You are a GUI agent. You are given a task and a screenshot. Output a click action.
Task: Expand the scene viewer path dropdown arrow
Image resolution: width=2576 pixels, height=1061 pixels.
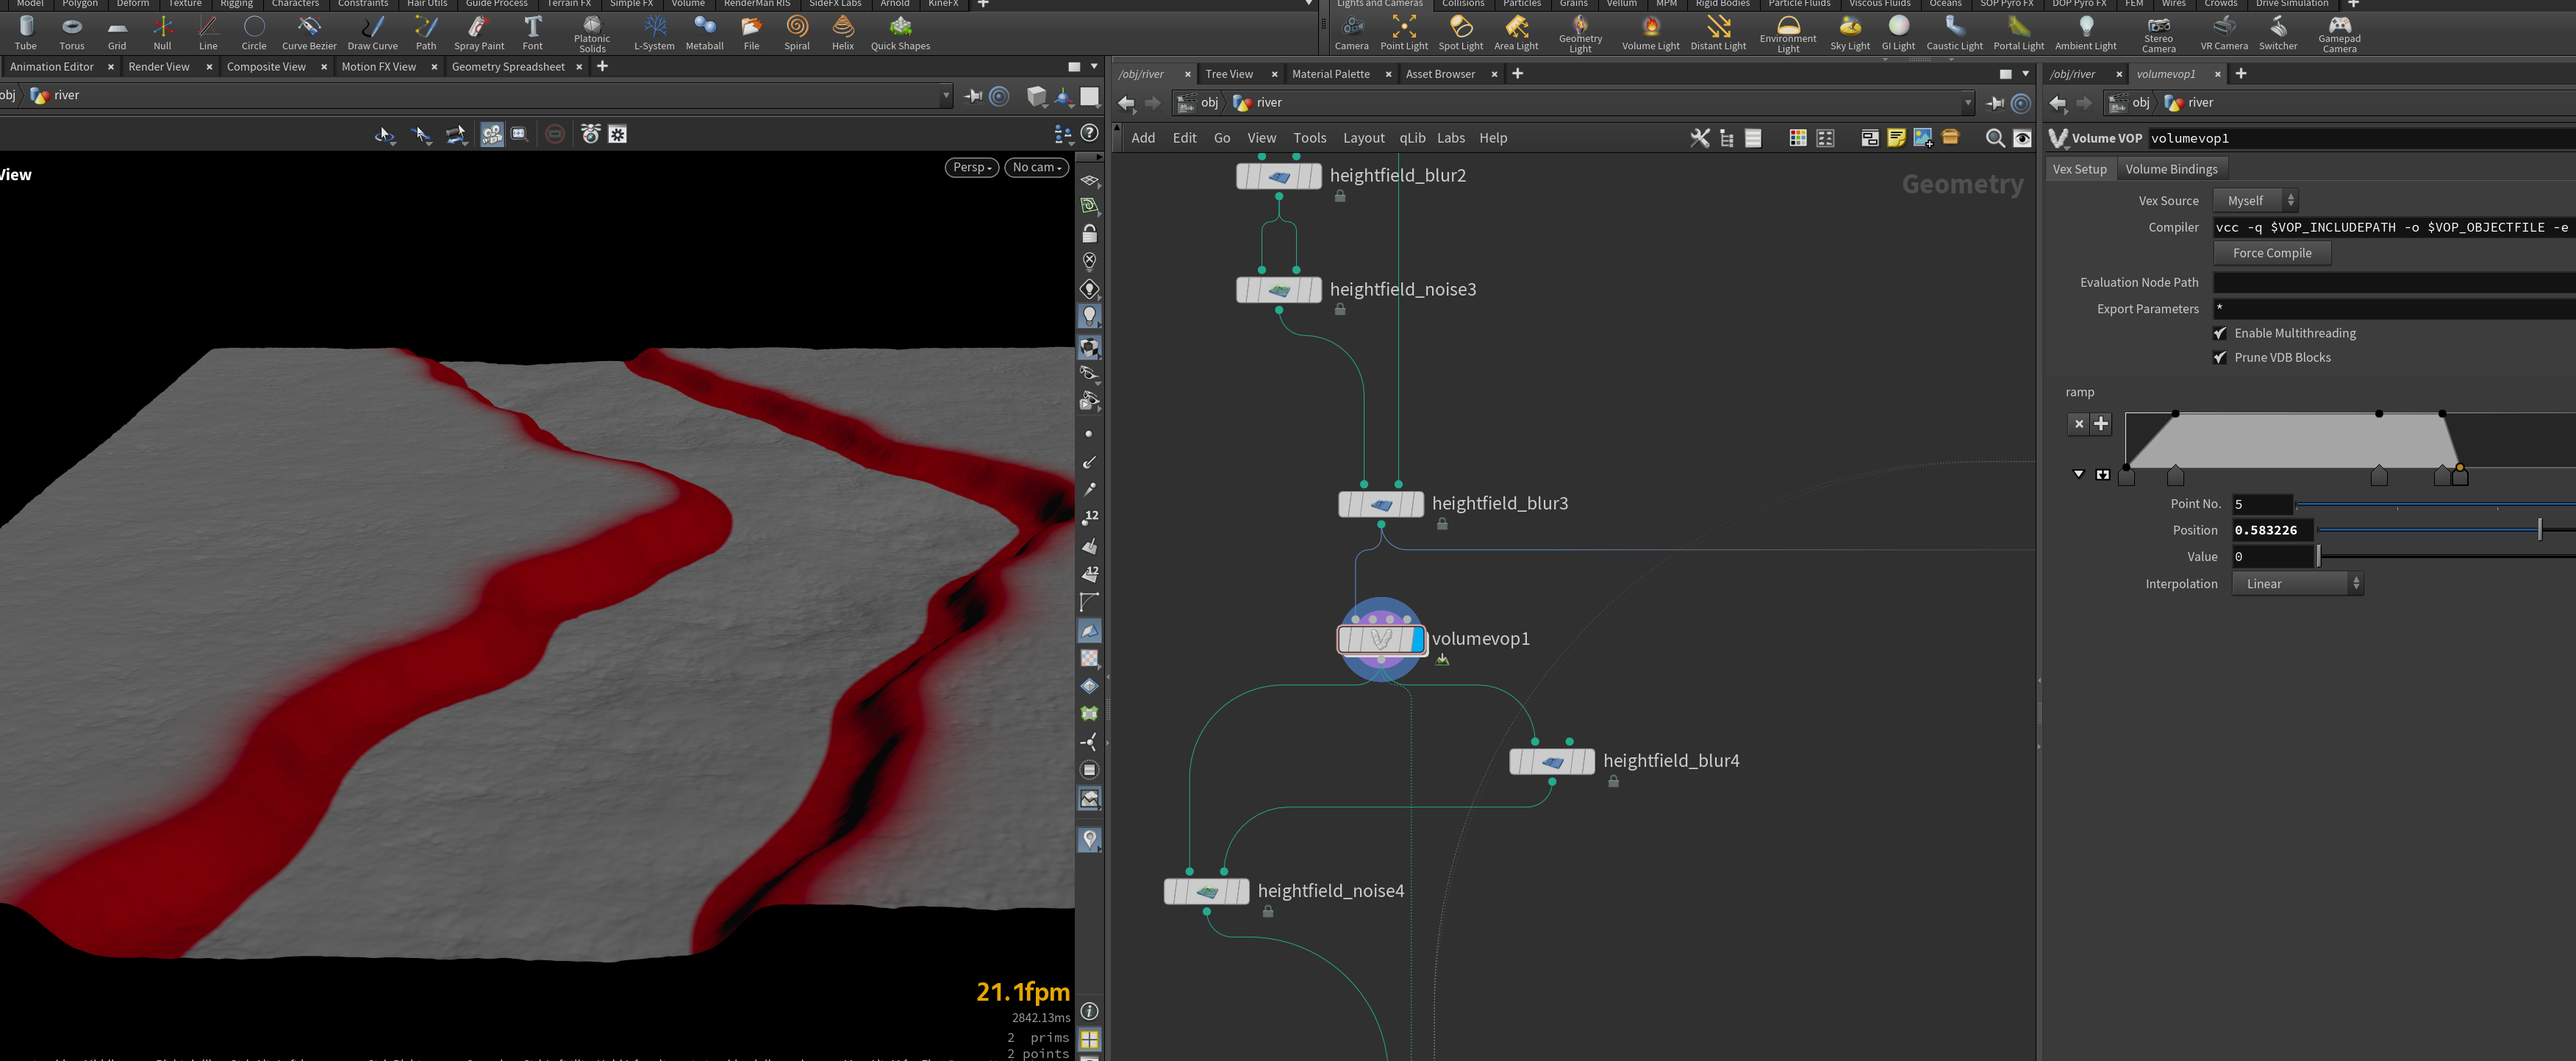(x=946, y=96)
